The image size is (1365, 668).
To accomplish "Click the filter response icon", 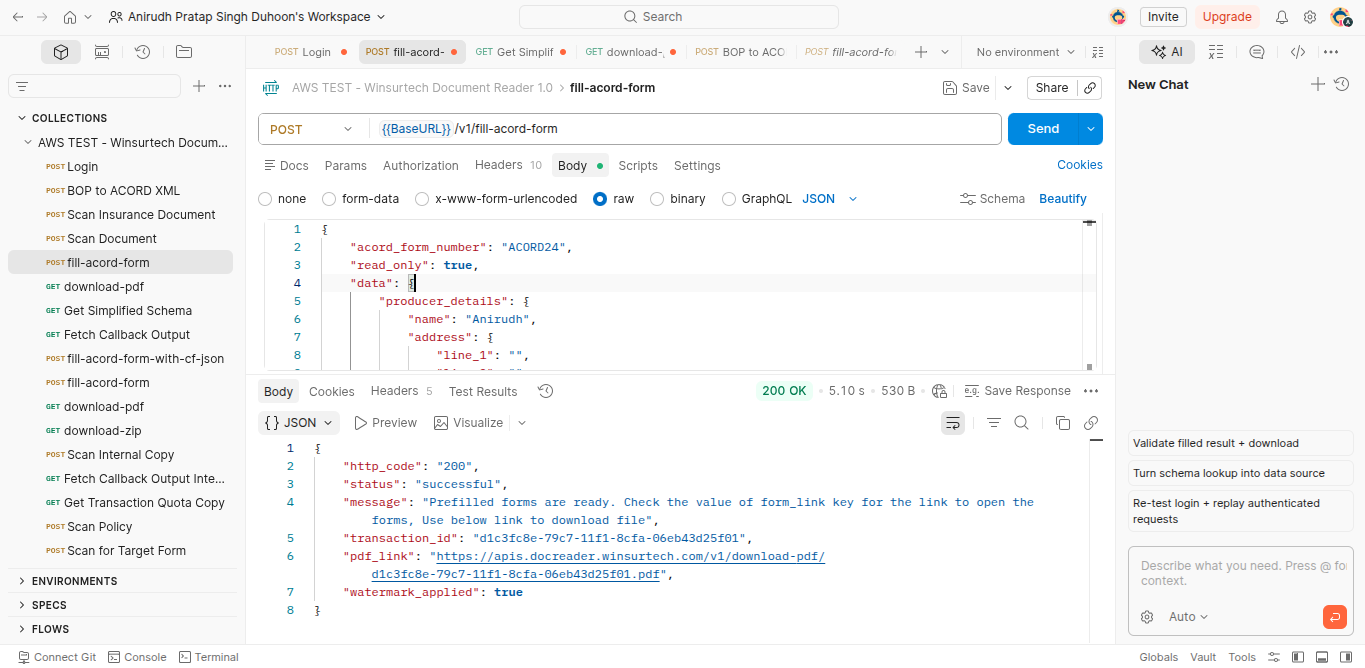I will click(x=994, y=423).
